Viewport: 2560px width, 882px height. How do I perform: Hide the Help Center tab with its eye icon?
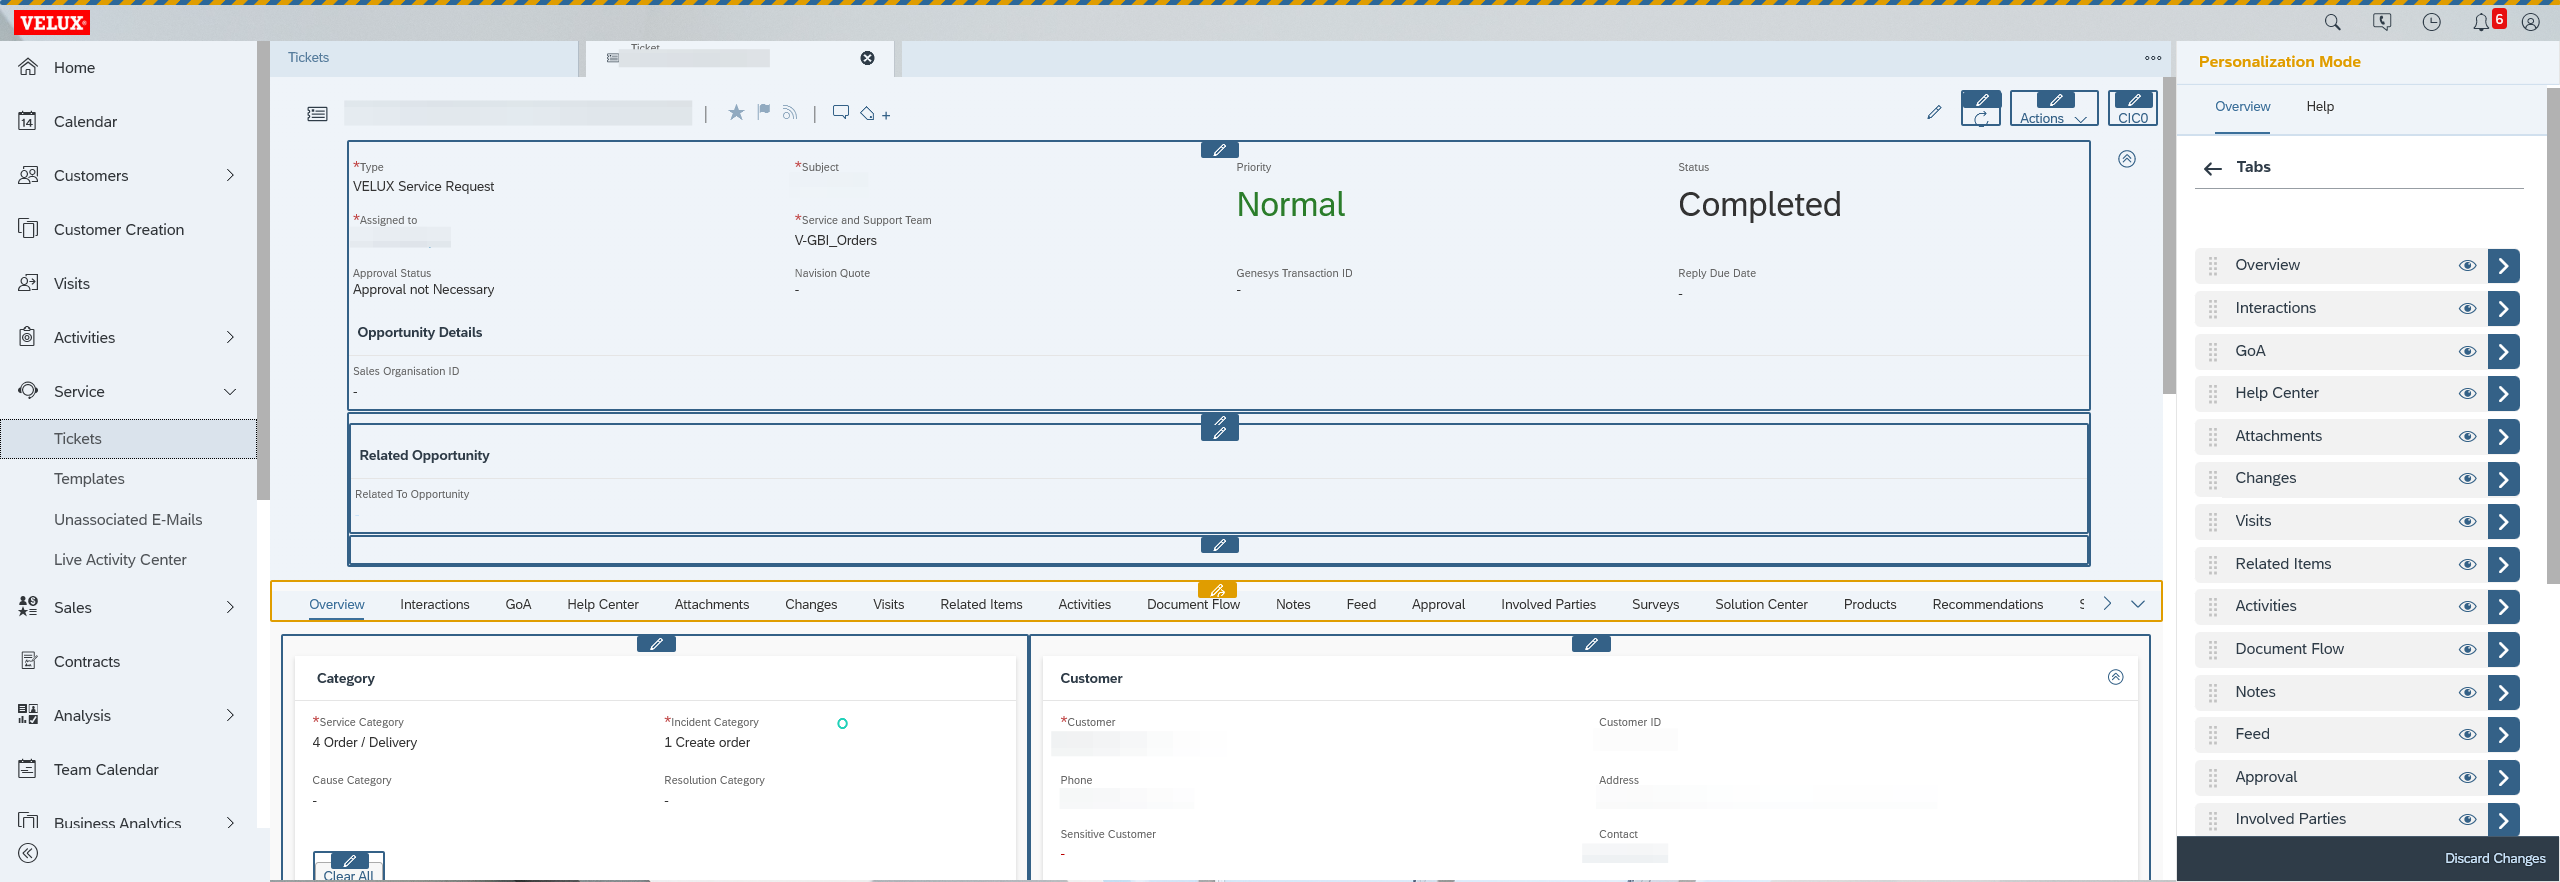(2468, 394)
